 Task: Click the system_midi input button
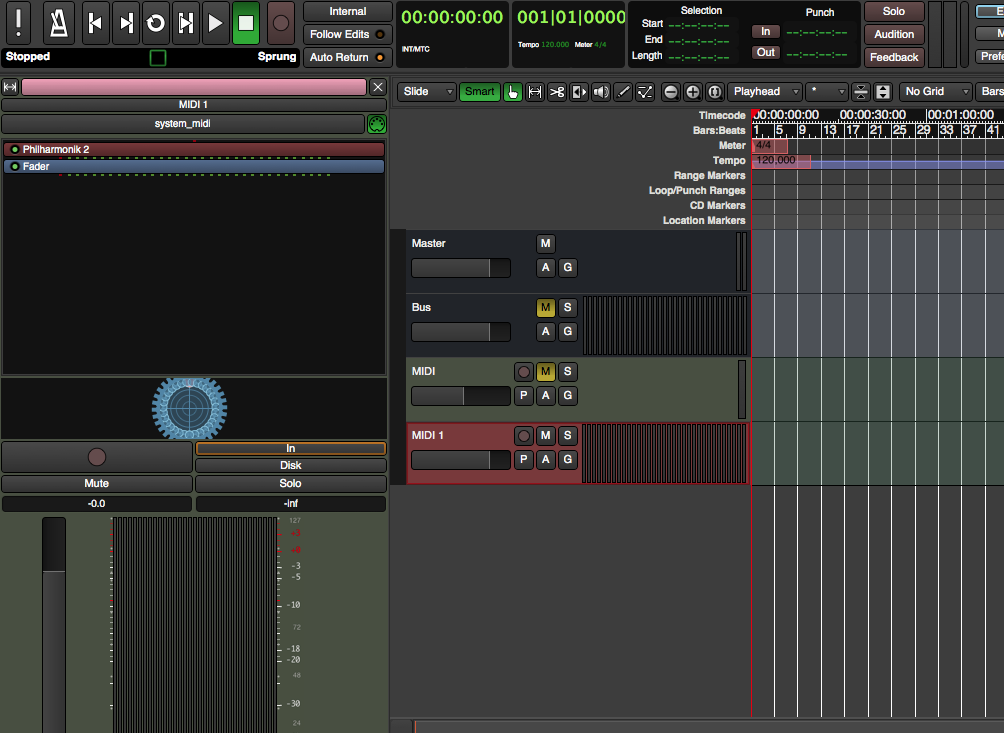click(x=182, y=124)
